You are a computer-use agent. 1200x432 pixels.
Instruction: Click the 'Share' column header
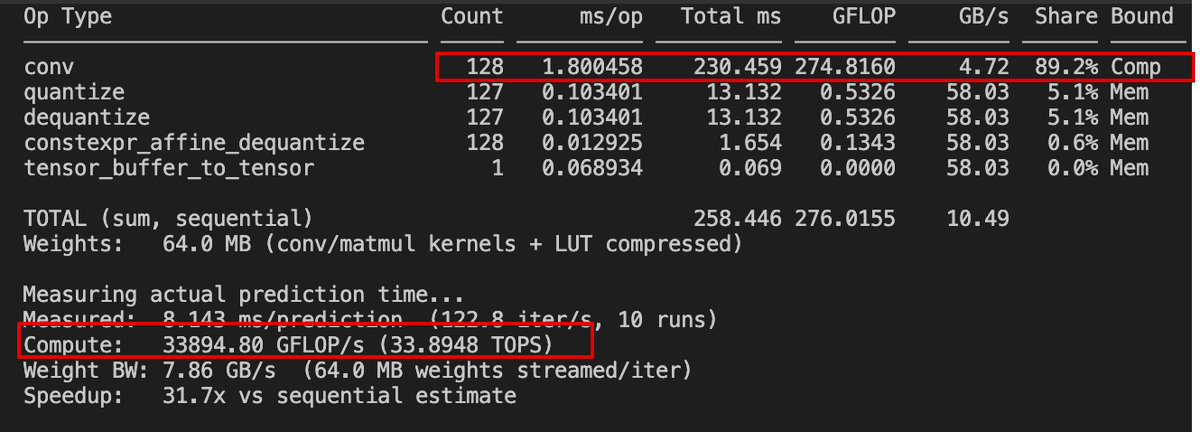point(1066,17)
